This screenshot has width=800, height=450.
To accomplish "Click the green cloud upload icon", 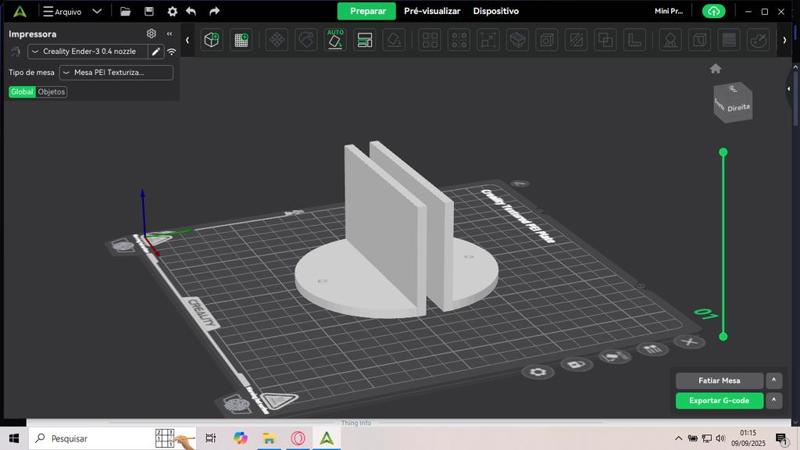I will tap(713, 11).
